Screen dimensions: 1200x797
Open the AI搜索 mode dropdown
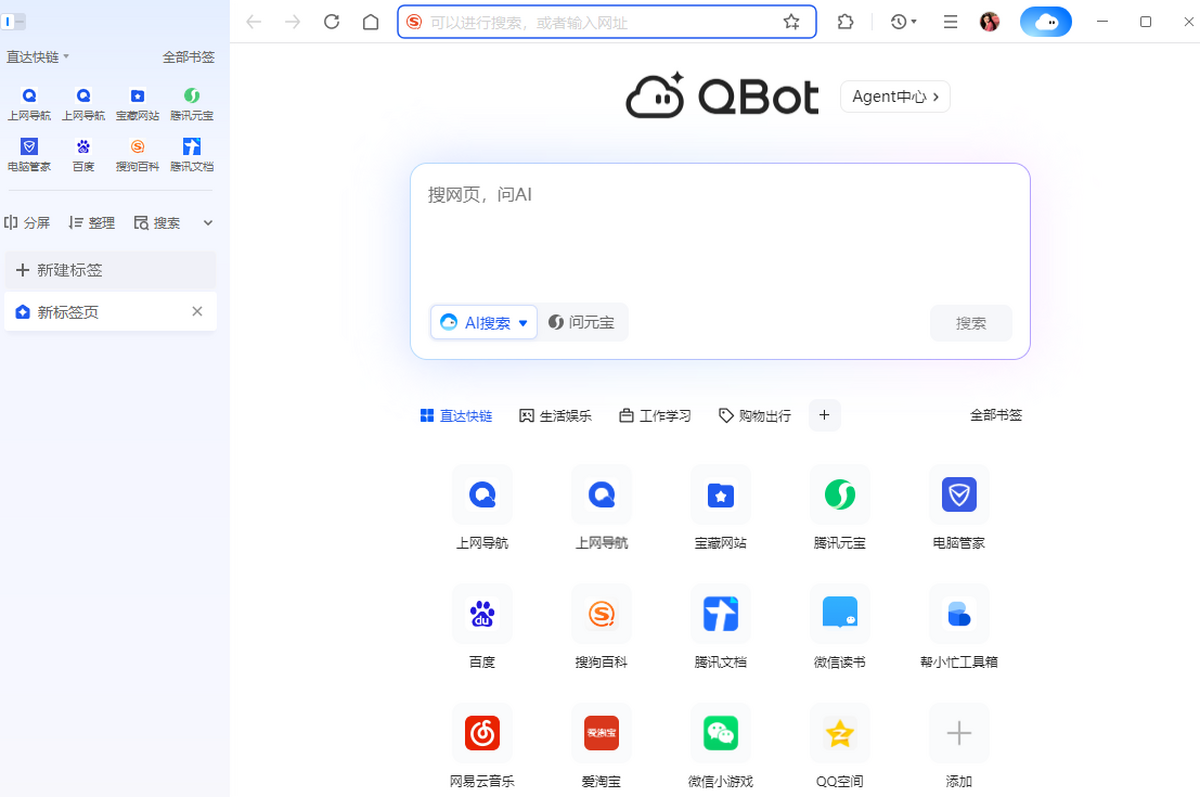click(483, 322)
